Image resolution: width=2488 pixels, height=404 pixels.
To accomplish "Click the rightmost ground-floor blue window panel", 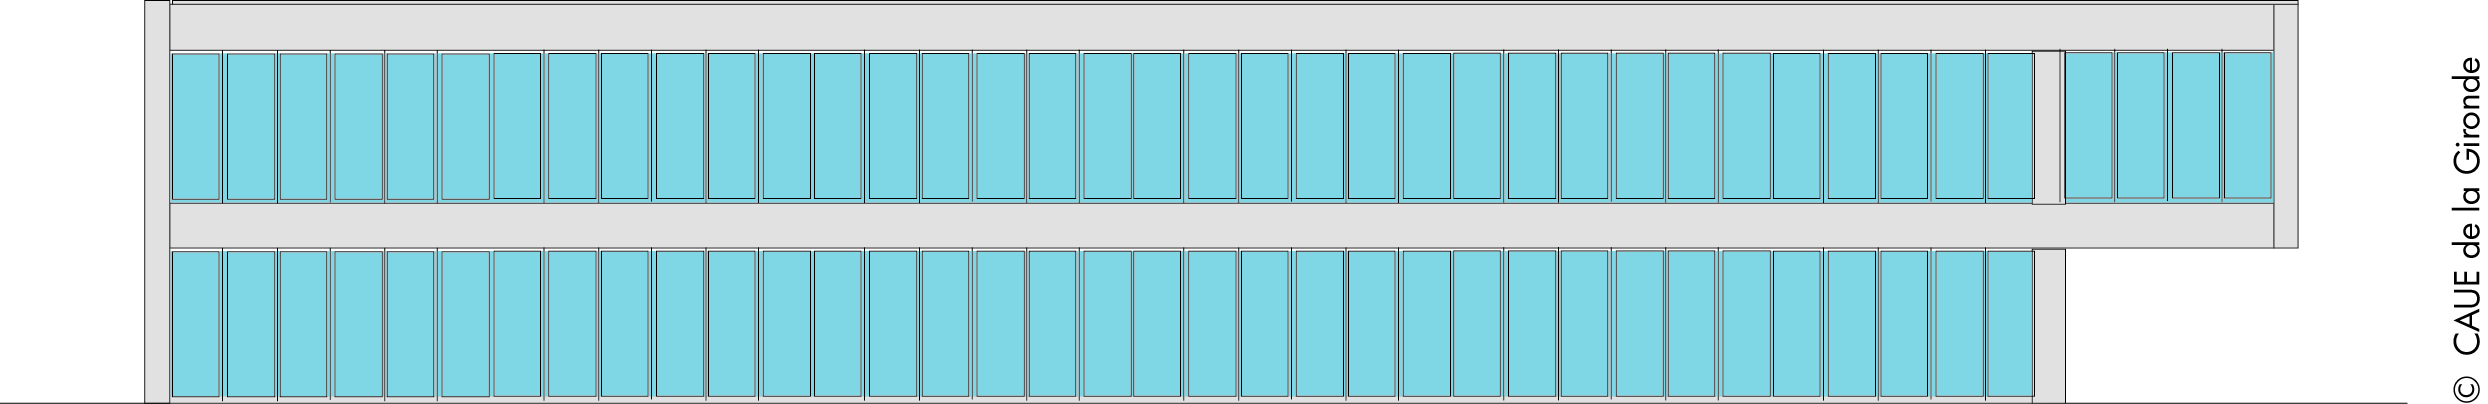I will point(2010,324).
